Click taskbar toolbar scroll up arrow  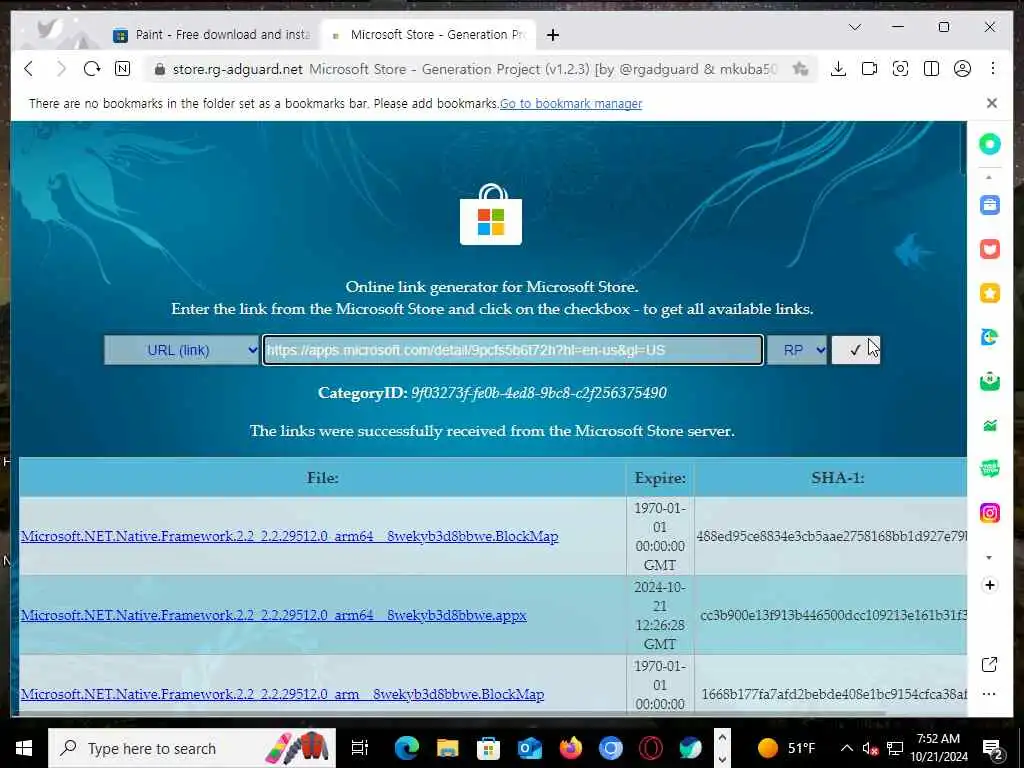(722, 737)
